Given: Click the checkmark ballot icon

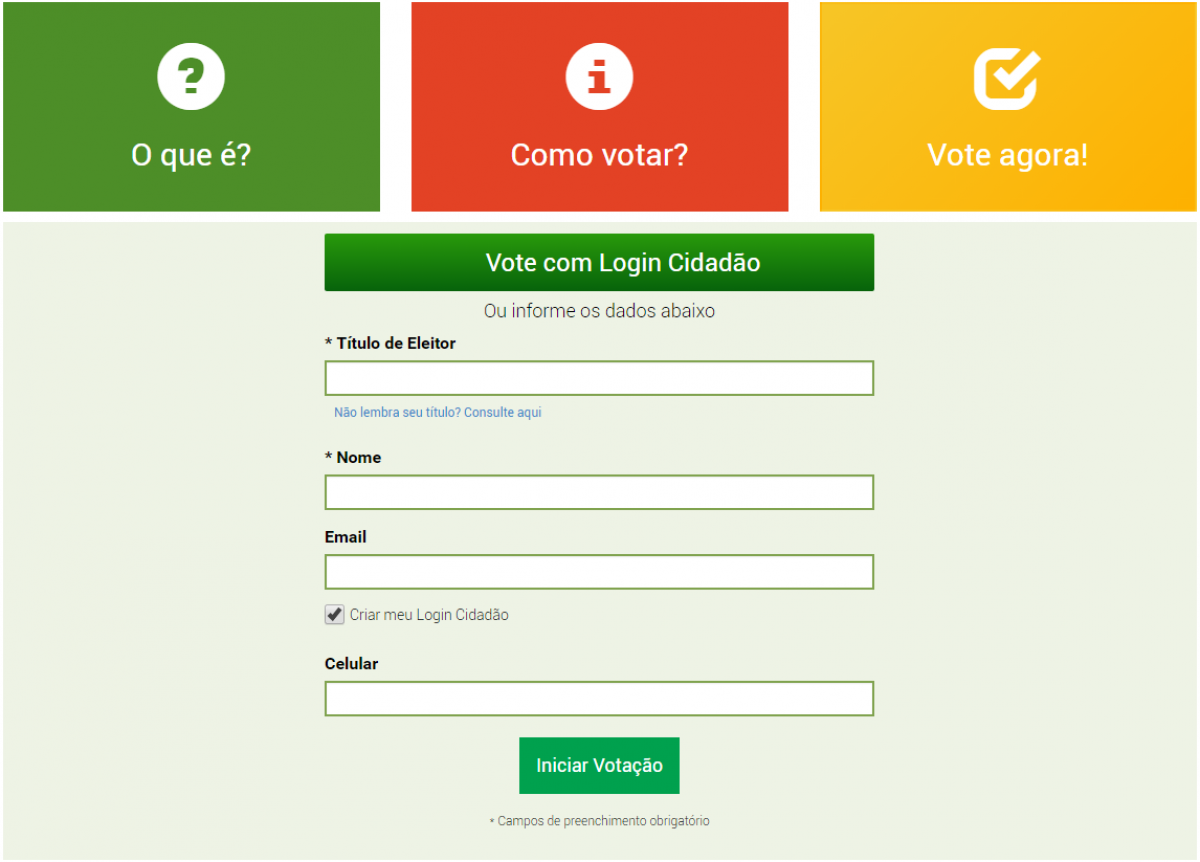Looking at the screenshot, I should [1006, 78].
